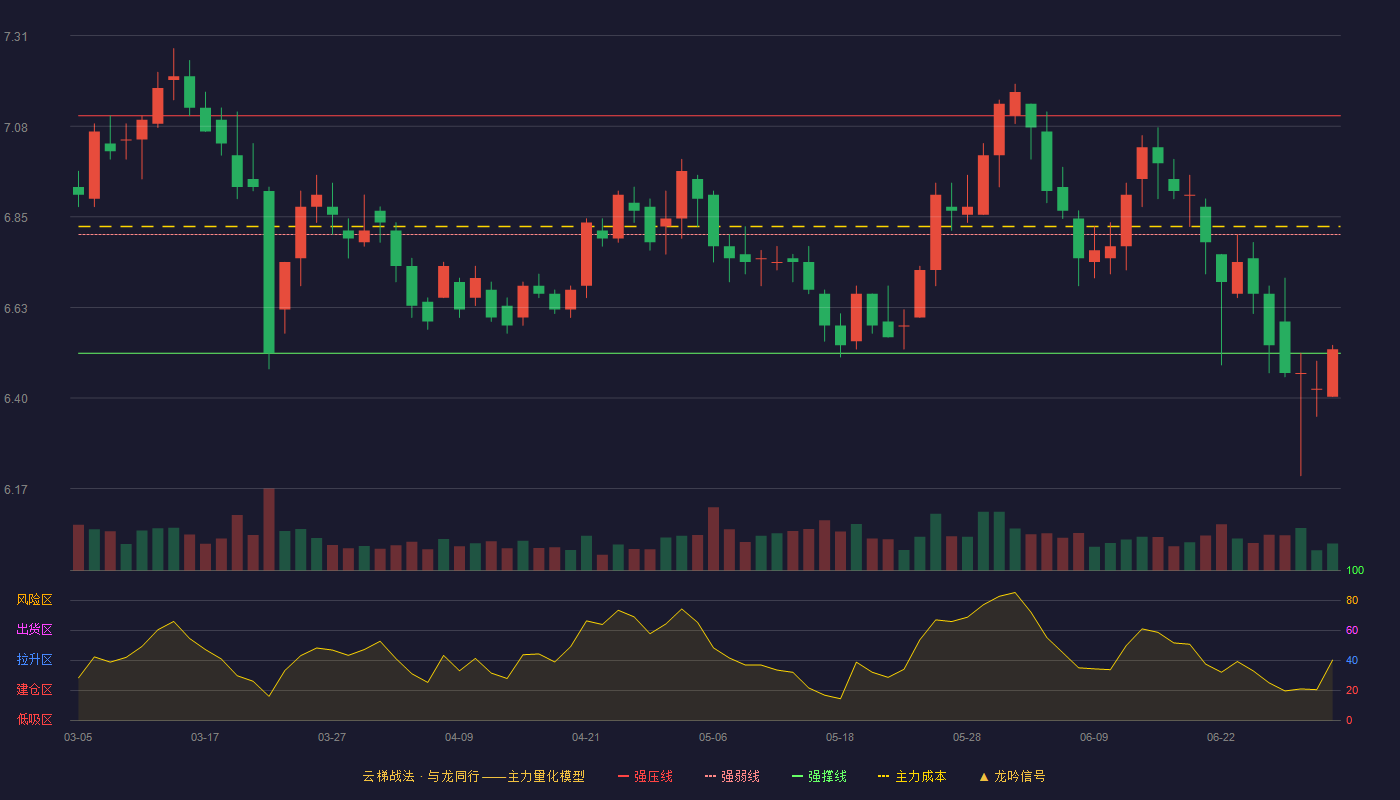The image size is (1400, 800).
Task: Select the 05-06 date label
Action: [x=713, y=737]
